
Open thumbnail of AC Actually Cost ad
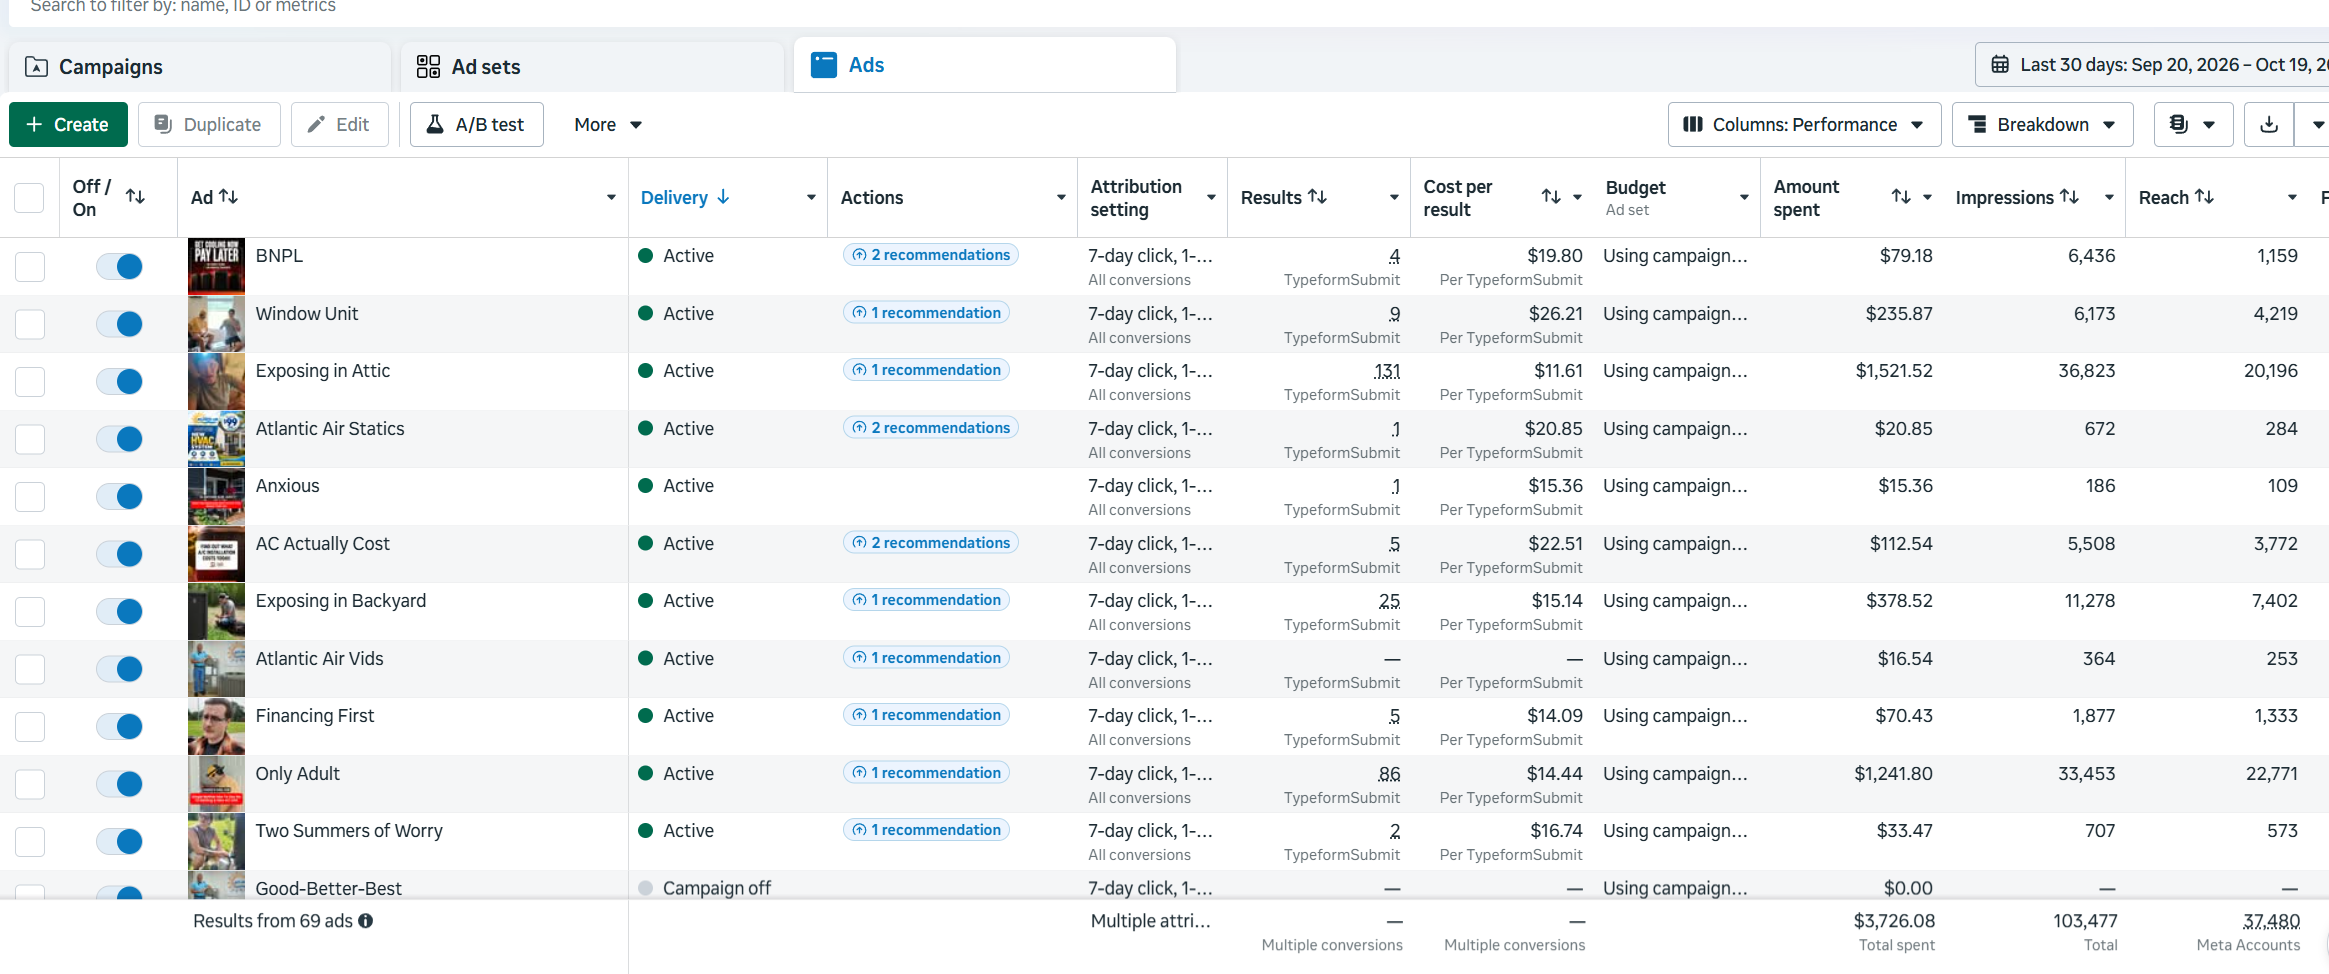click(x=216, y=554)
